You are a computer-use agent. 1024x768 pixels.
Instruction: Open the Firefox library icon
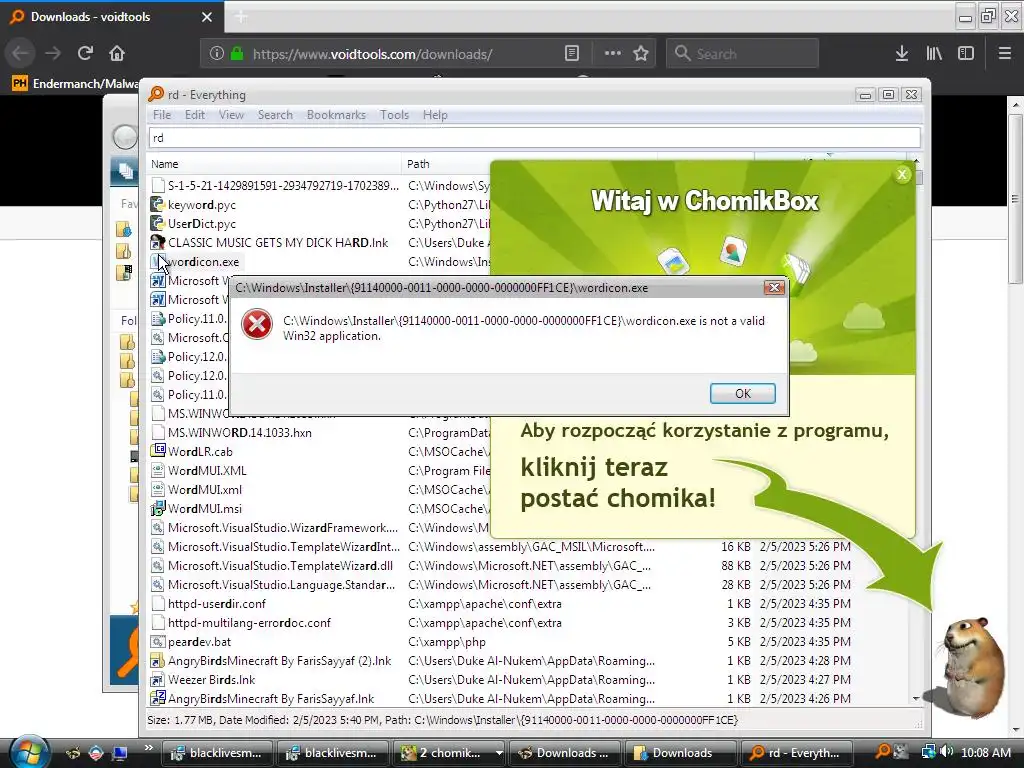coord(934,53)
